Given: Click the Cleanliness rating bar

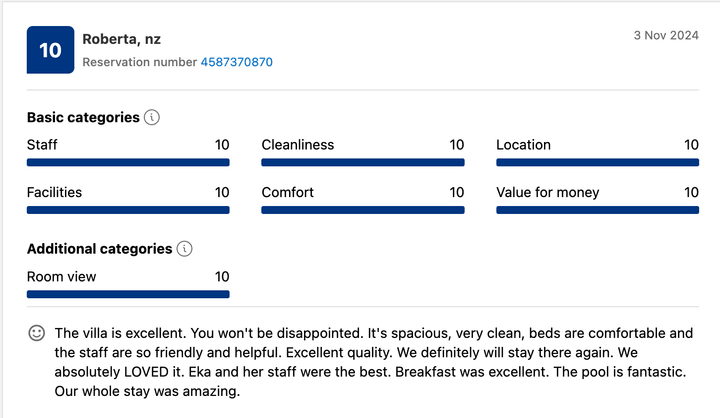Looking at the screenshot, I should [x=363, y=162].
